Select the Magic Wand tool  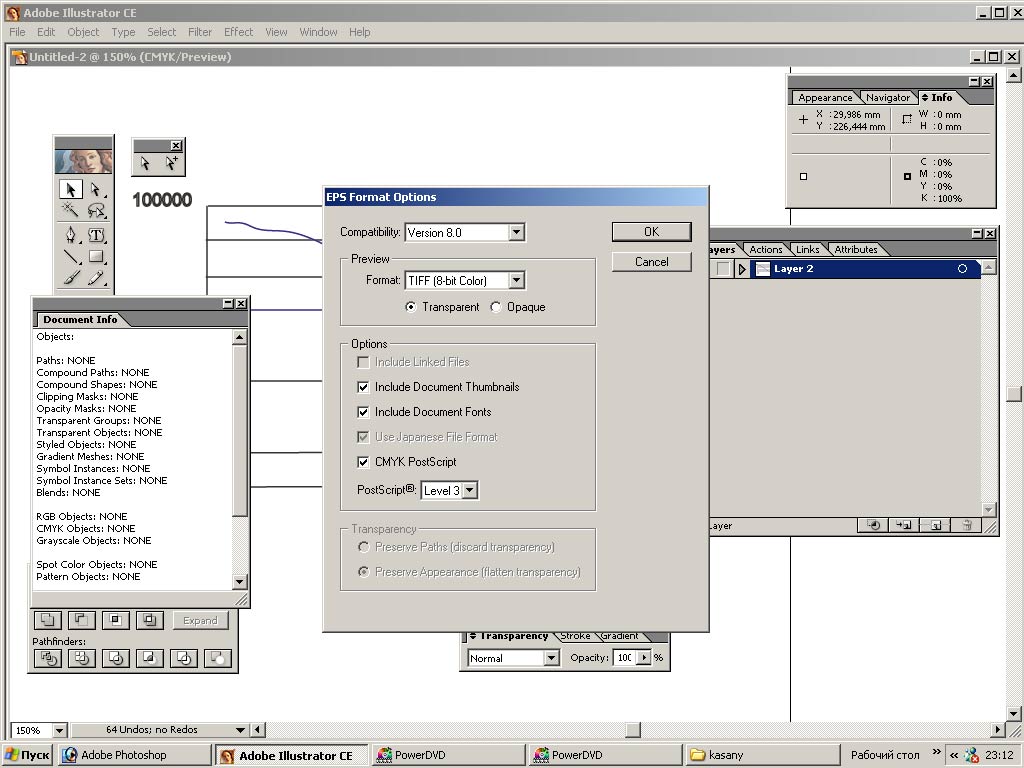(x=71, y=211)
